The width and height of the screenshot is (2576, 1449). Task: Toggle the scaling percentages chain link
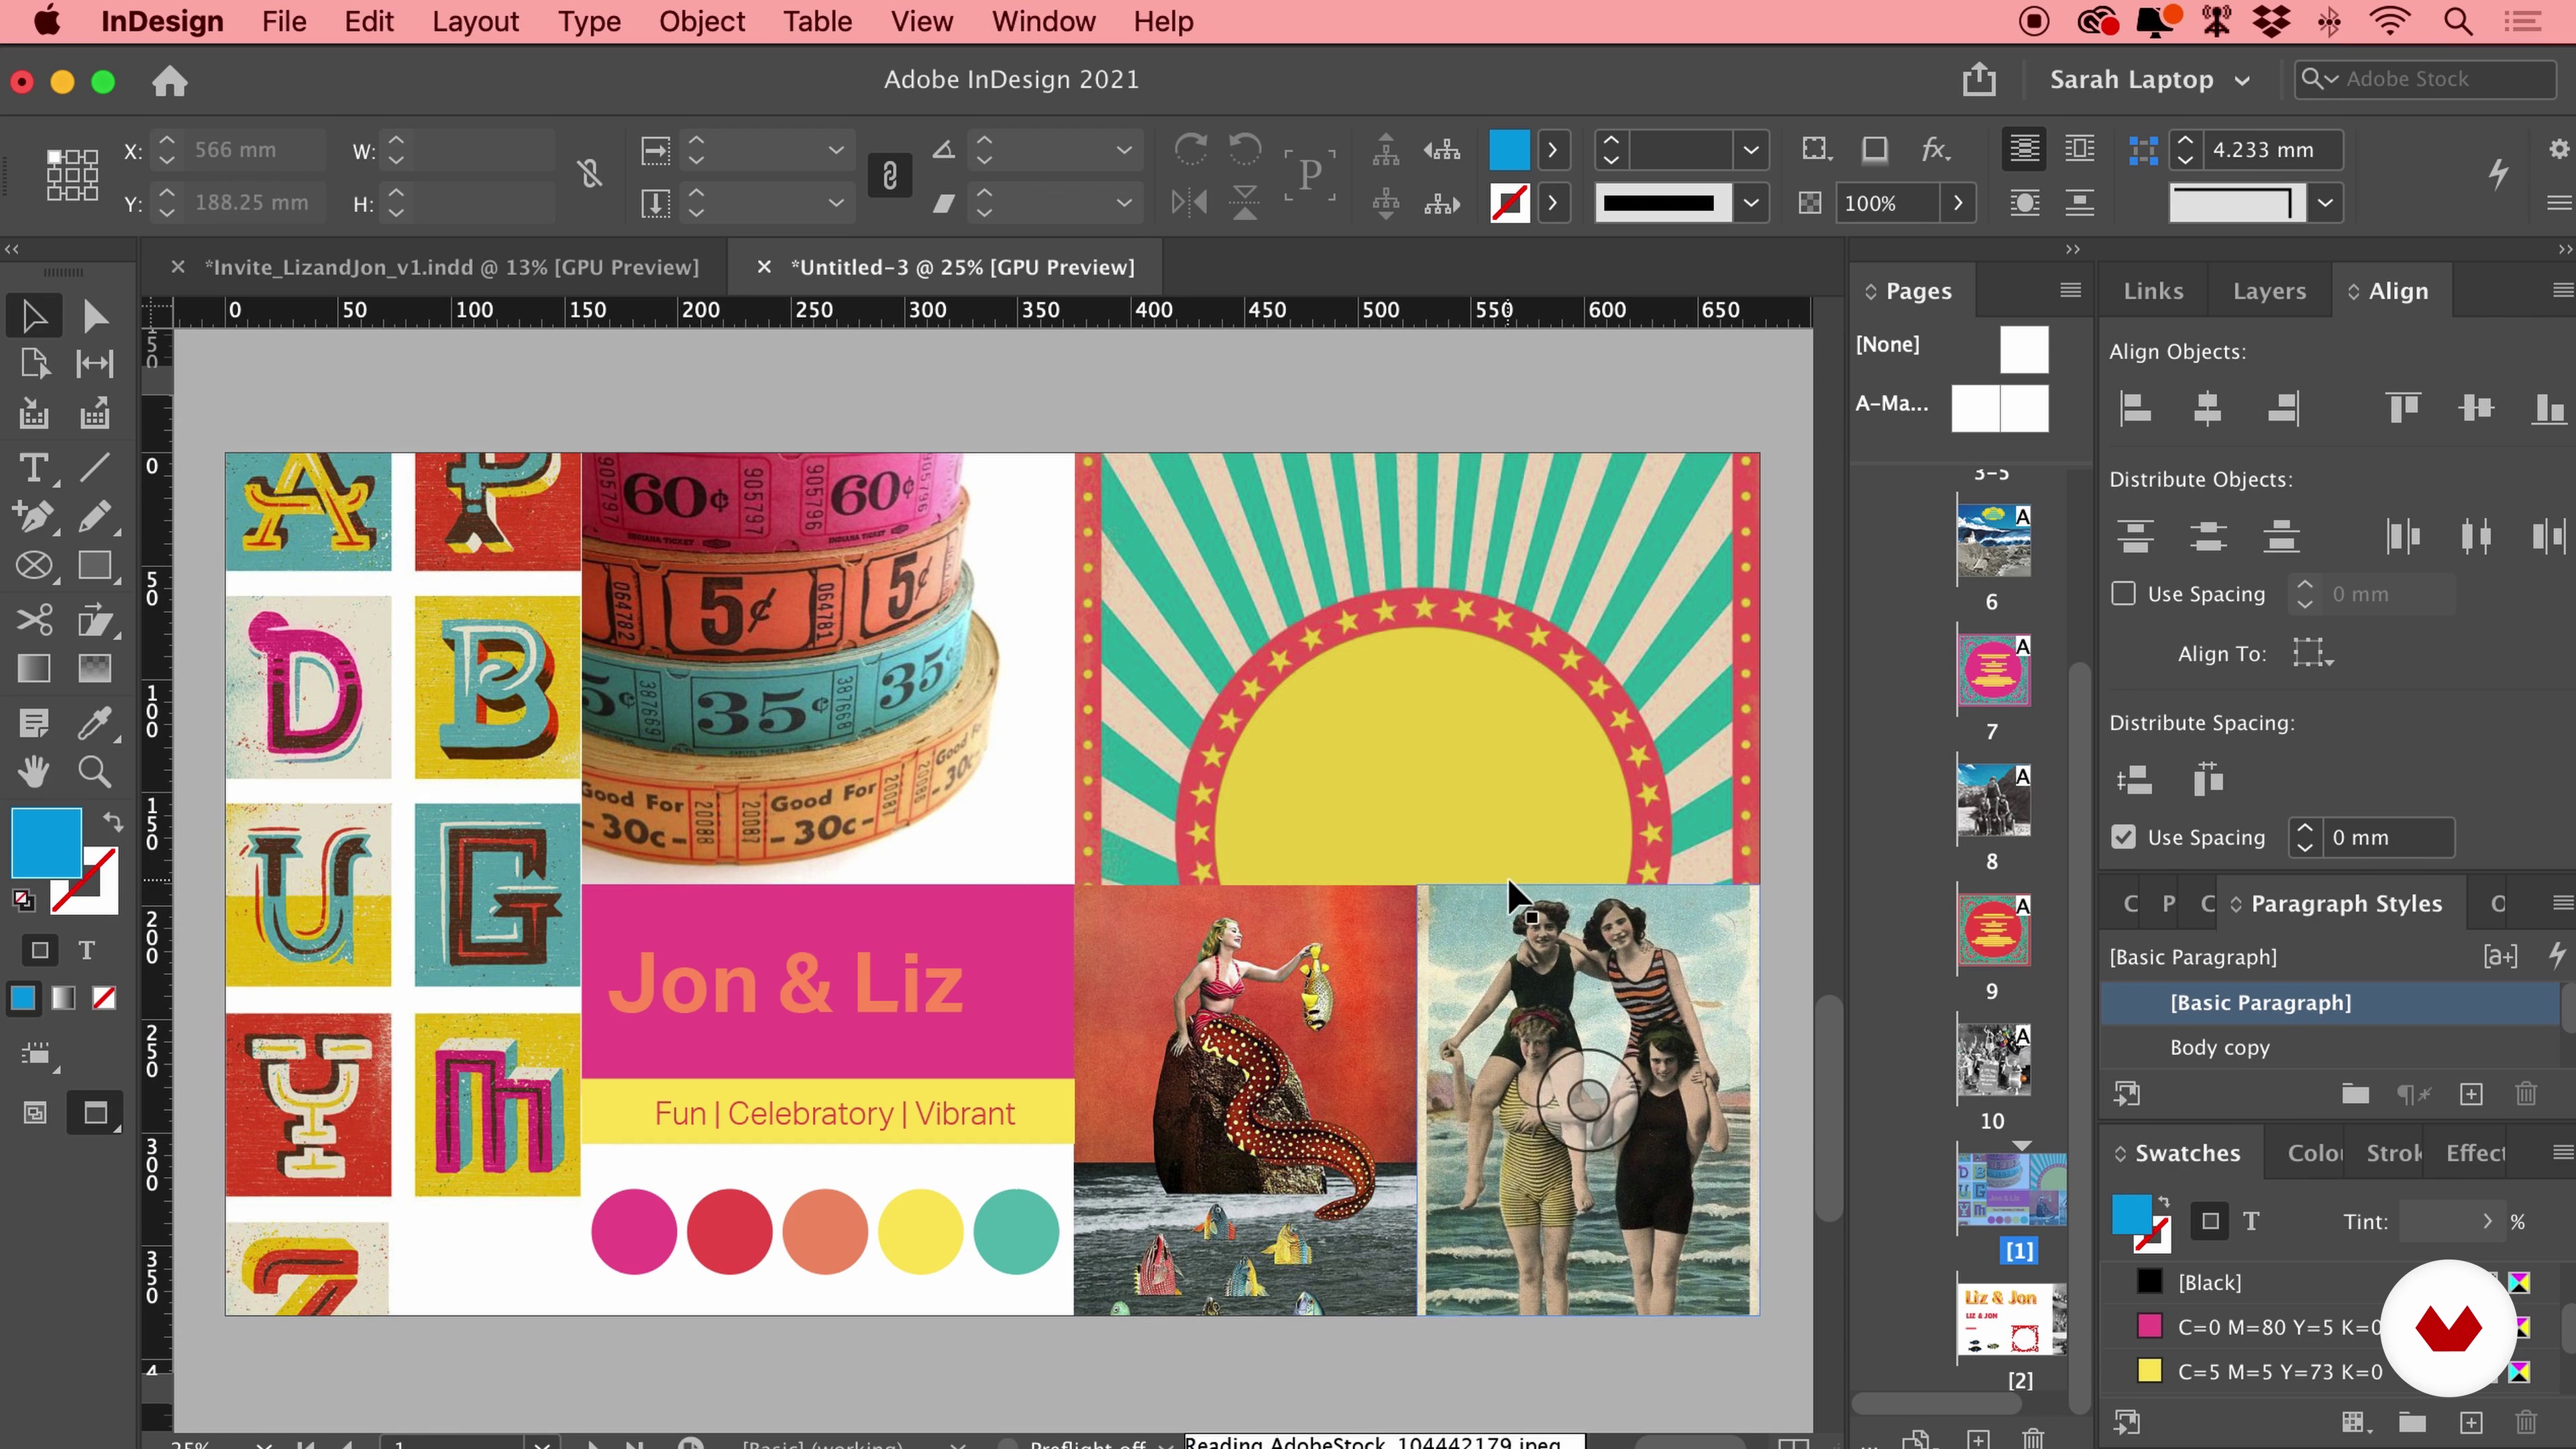(x=889, y=176)
